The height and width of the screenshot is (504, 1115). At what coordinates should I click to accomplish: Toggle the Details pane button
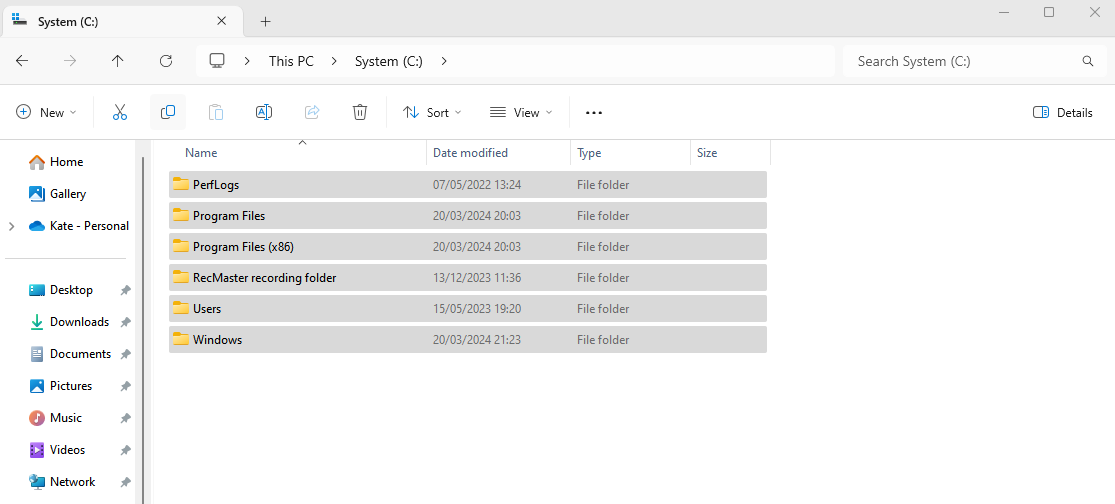[x=1063, y=113]
